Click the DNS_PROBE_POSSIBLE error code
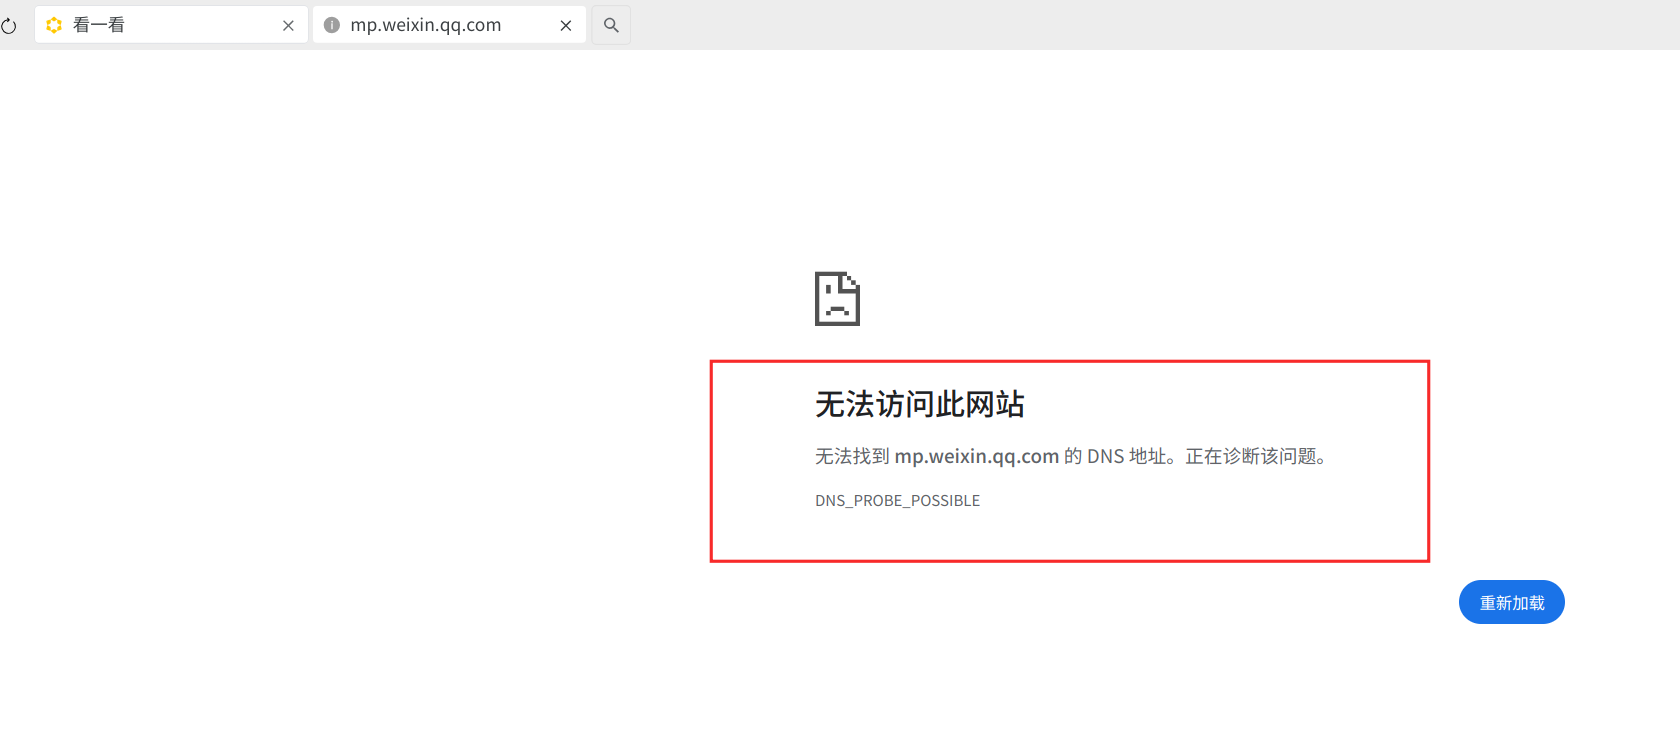The height and width of the screenshot is (745, 1680). tap(897, 500)
